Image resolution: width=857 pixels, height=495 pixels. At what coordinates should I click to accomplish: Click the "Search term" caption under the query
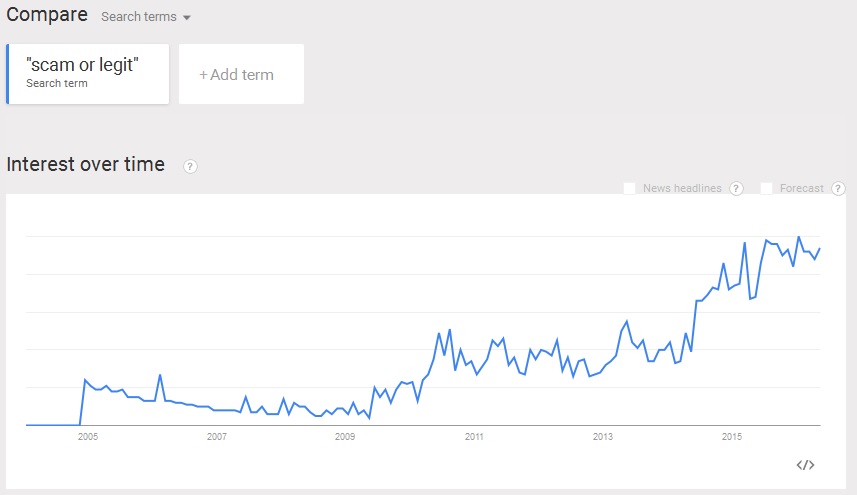click(x=57, y=84)
